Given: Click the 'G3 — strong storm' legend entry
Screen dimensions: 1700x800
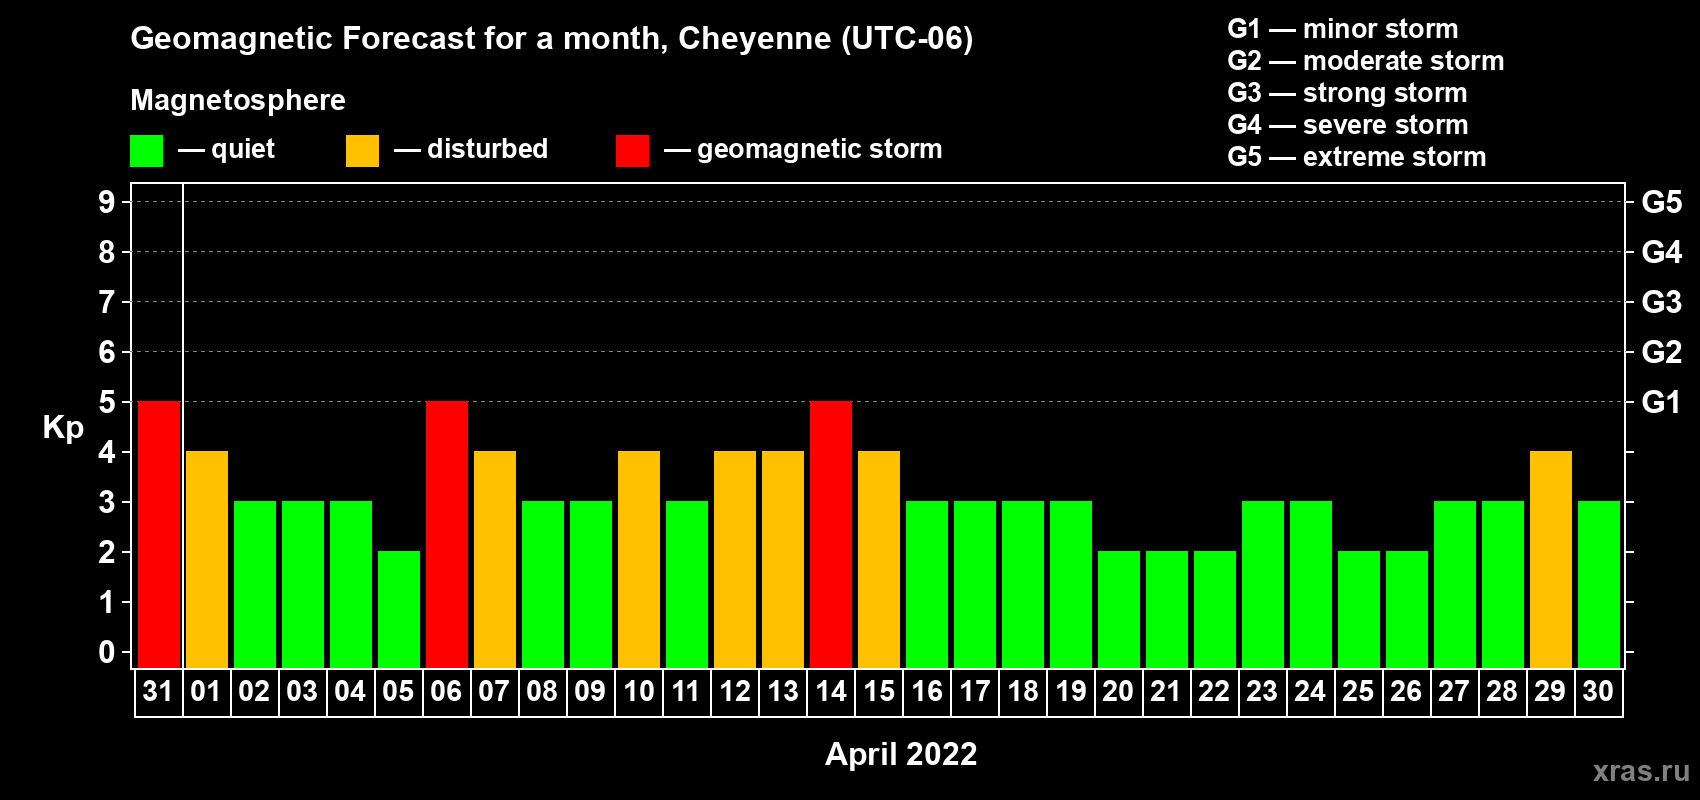Looking at the screenshot, I should click(1347, 93).
